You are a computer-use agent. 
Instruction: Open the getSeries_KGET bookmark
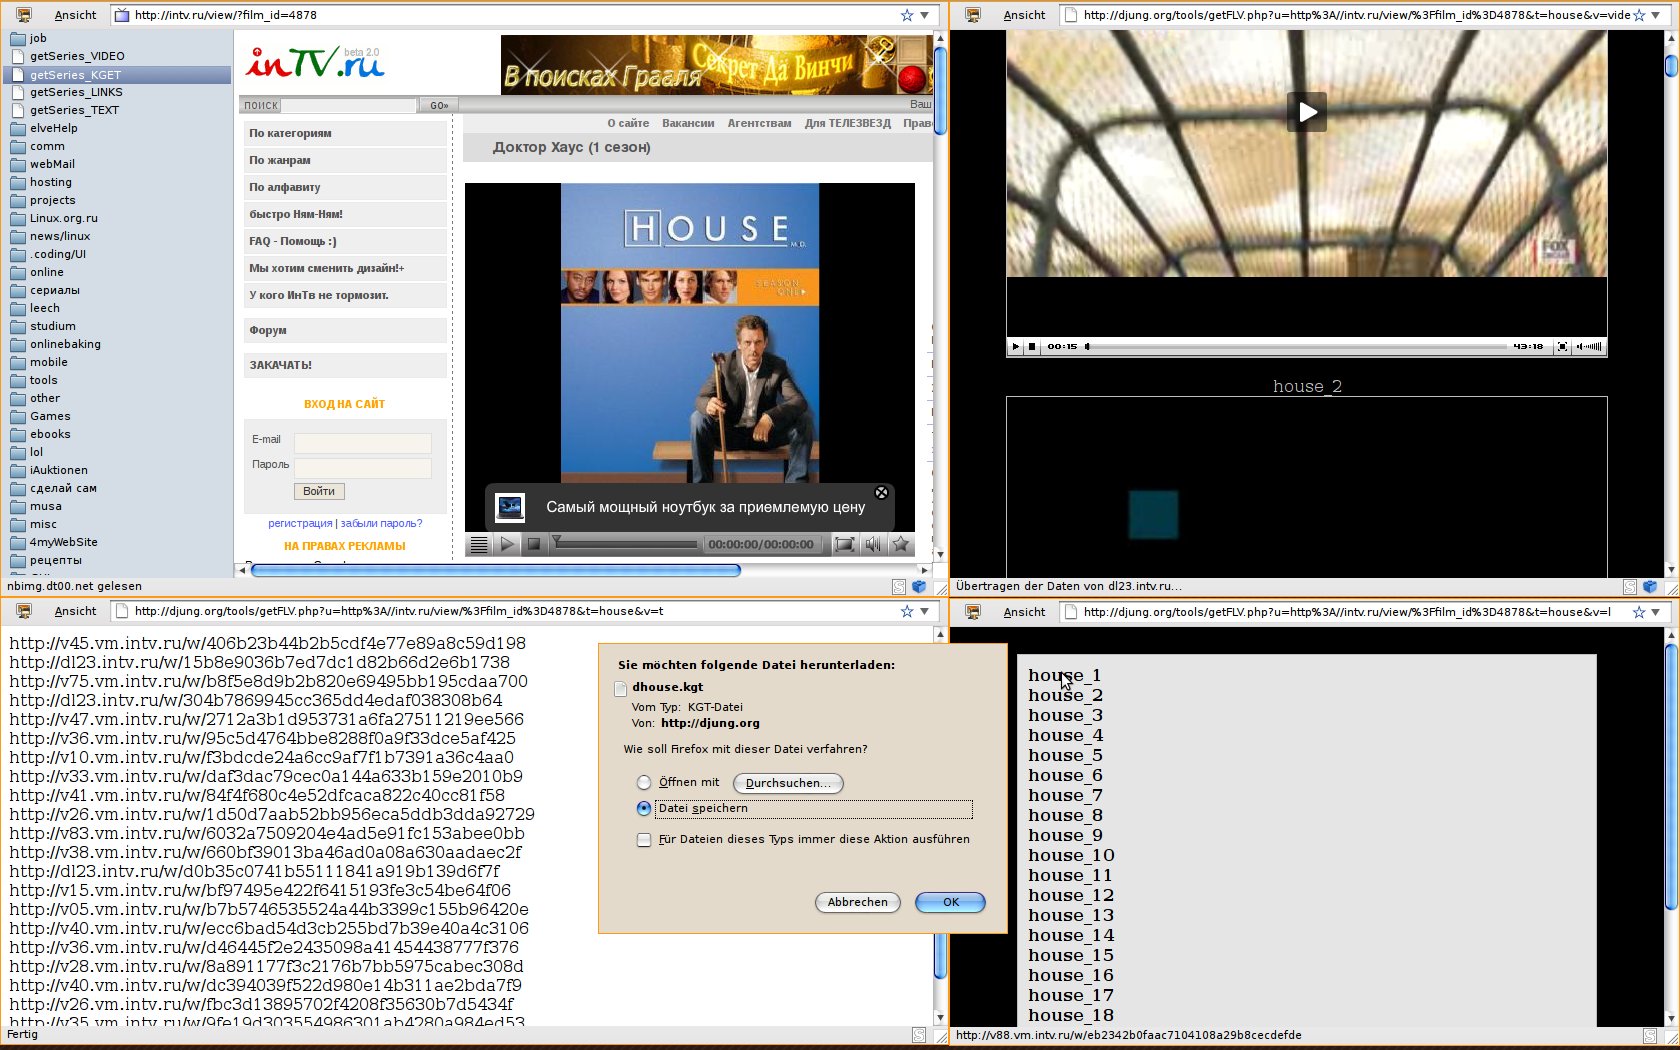(75, 74)
